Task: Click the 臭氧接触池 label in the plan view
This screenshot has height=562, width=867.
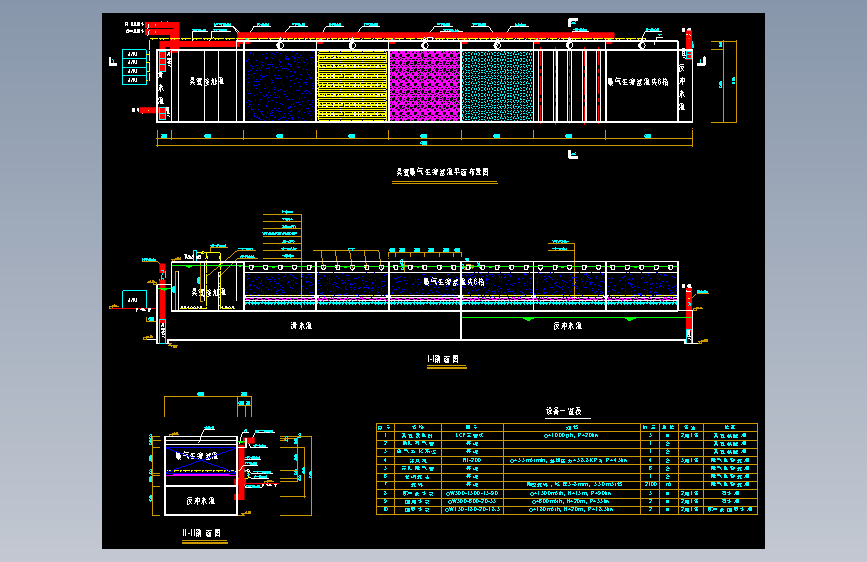Action: [x=207, y=81]
